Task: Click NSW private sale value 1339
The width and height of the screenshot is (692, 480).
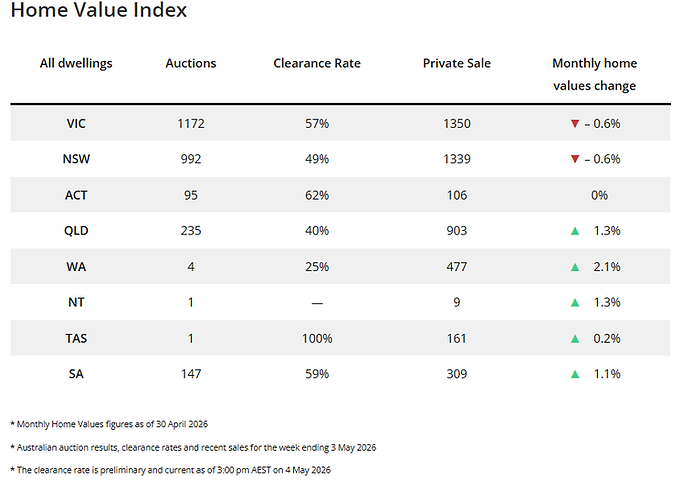Action: tap(457, 159)
